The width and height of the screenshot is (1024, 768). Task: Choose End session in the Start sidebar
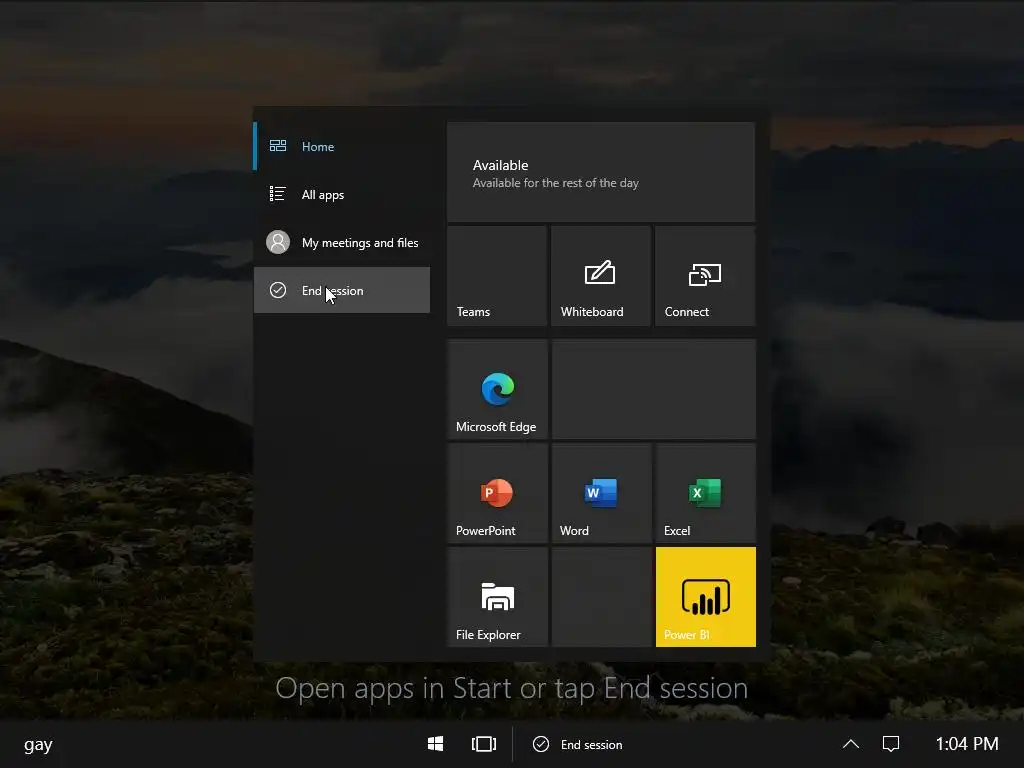[342, 290]
